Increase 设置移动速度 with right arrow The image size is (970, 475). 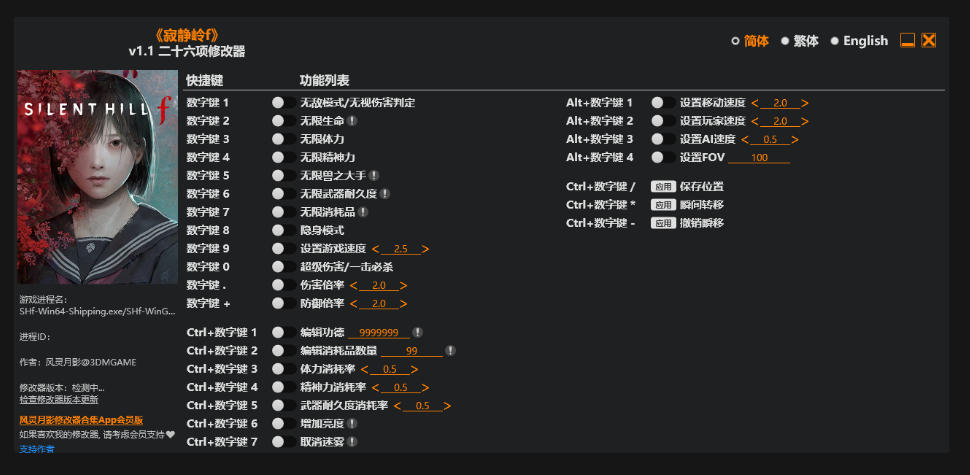coord(804,103)
